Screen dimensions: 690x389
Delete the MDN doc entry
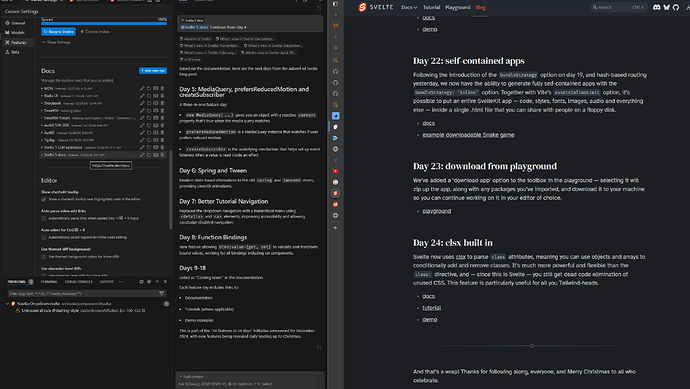click(162, 88)
